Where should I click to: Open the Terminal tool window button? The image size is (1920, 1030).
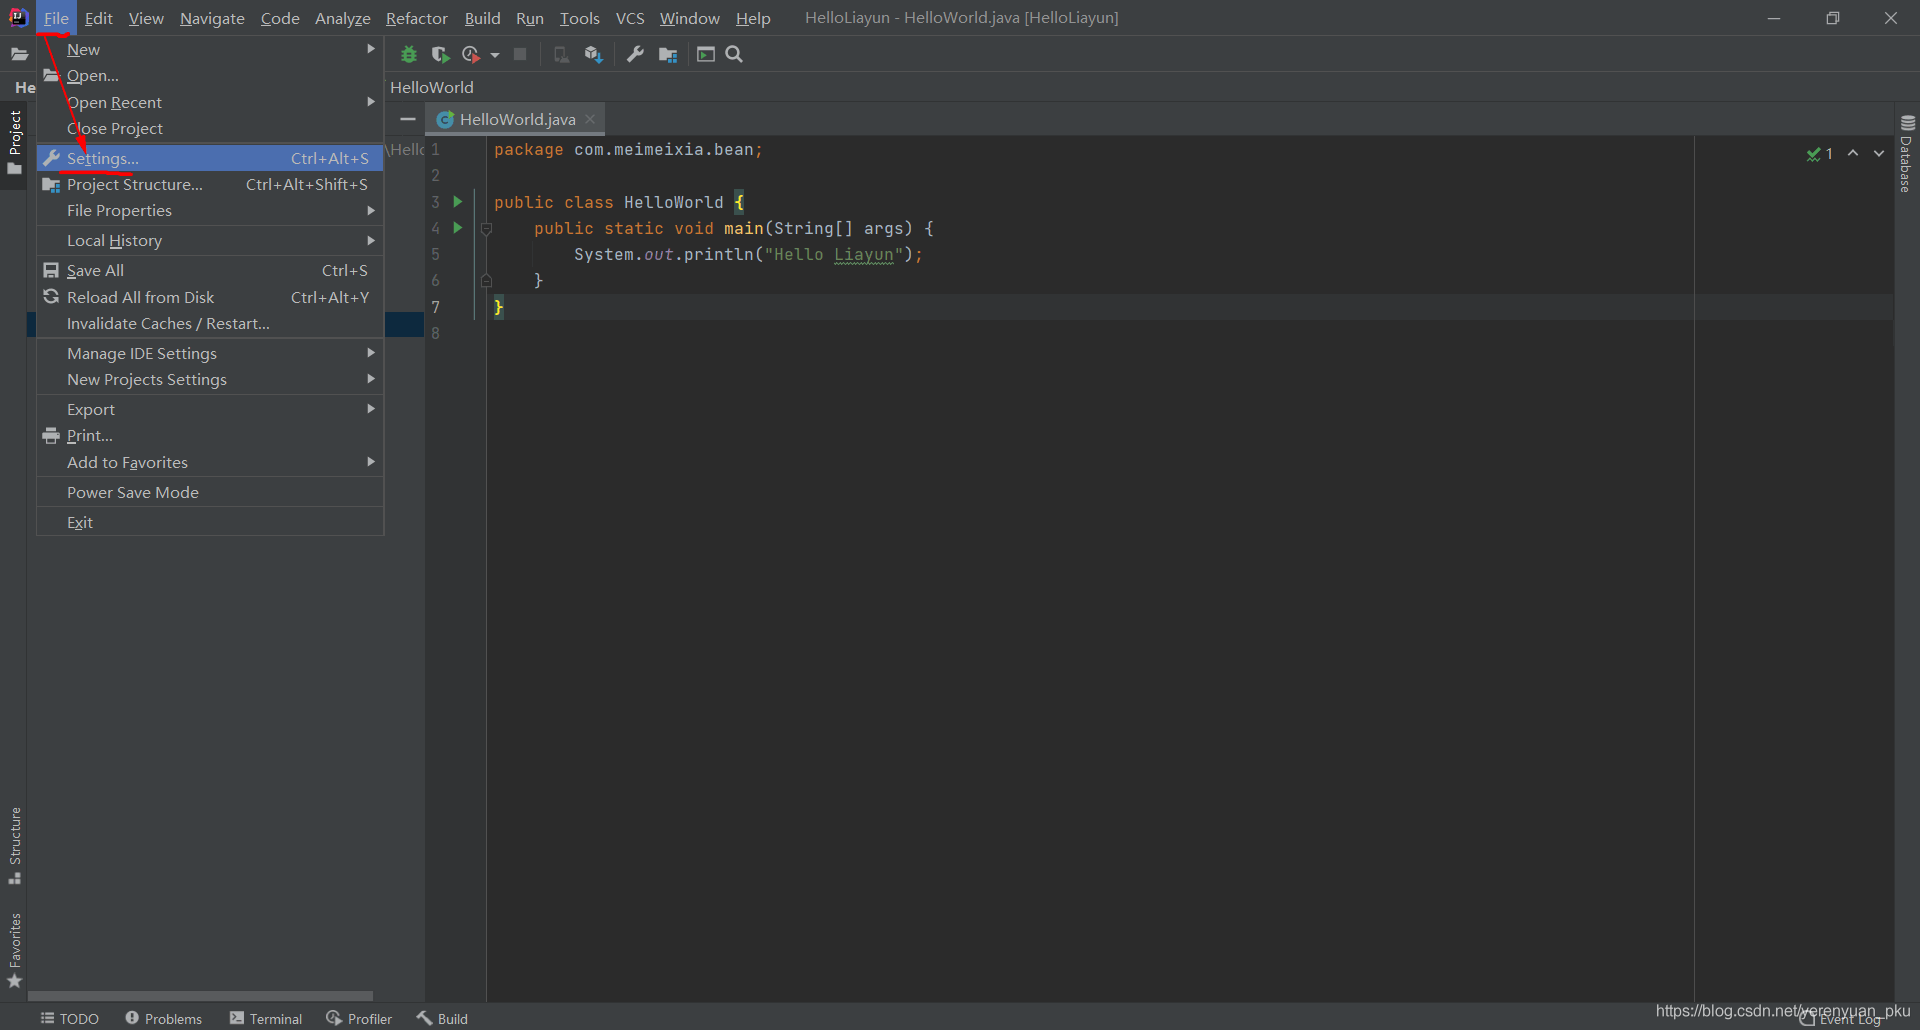266,1018
